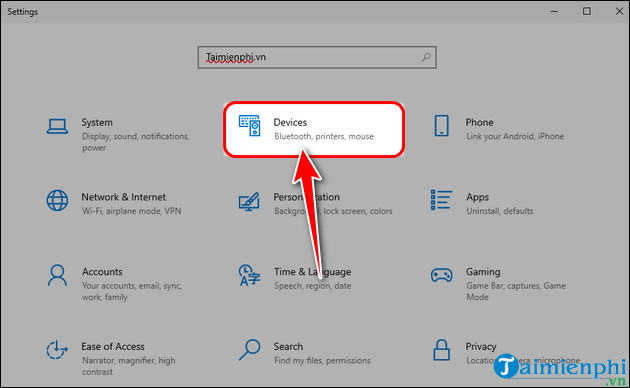630x388 pixels.
Task: Select the Search magnifier category icon
Action: coord(249,350)
